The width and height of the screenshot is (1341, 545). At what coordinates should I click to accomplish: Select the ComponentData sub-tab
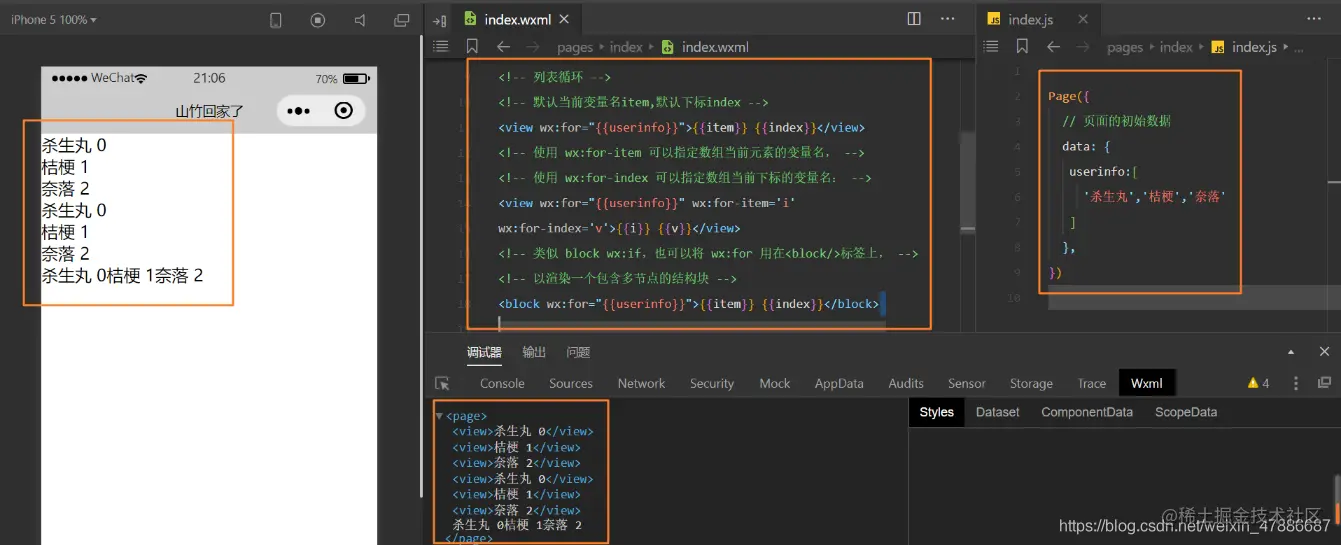[x=1087, y=412]
